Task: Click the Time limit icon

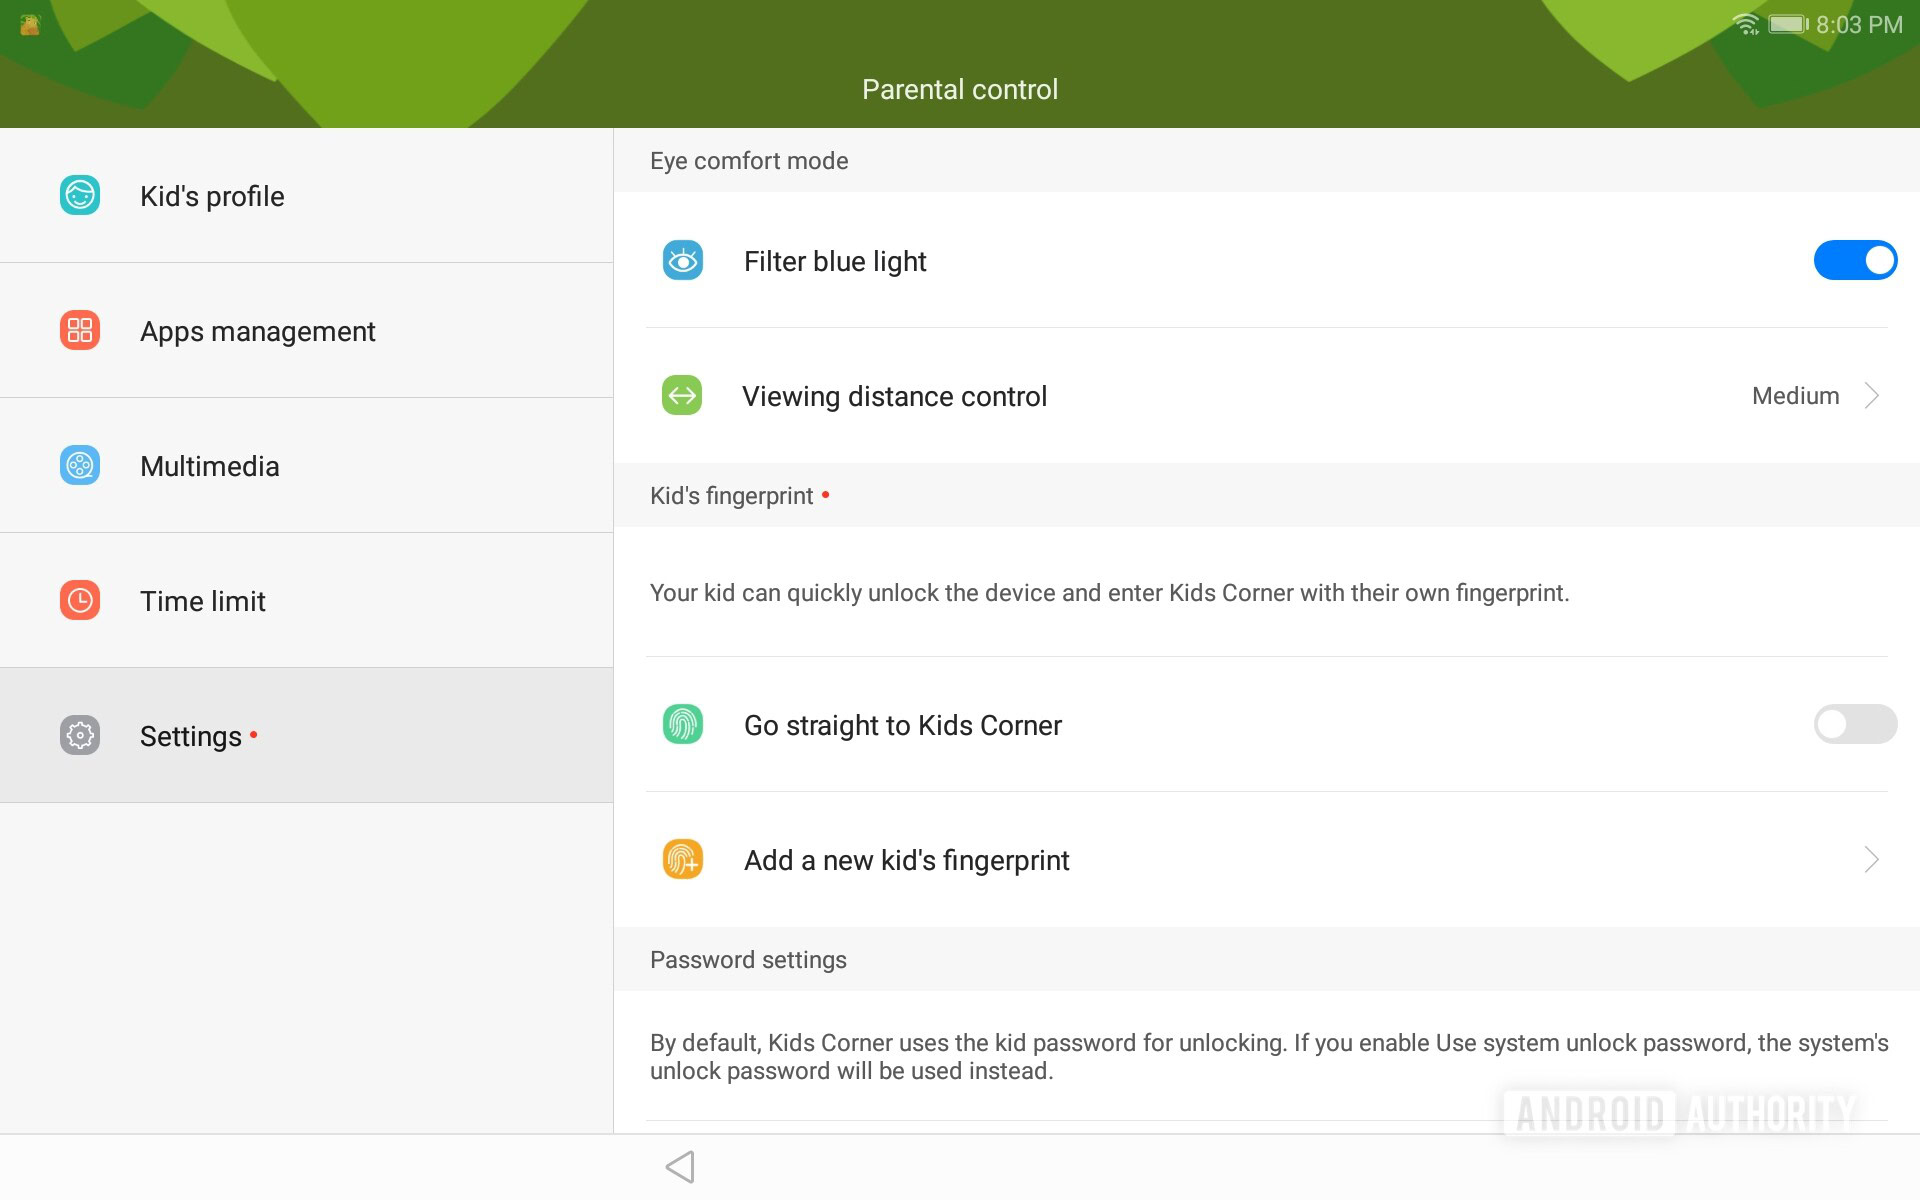Action: pyautogui.click(x=79, y=600)
